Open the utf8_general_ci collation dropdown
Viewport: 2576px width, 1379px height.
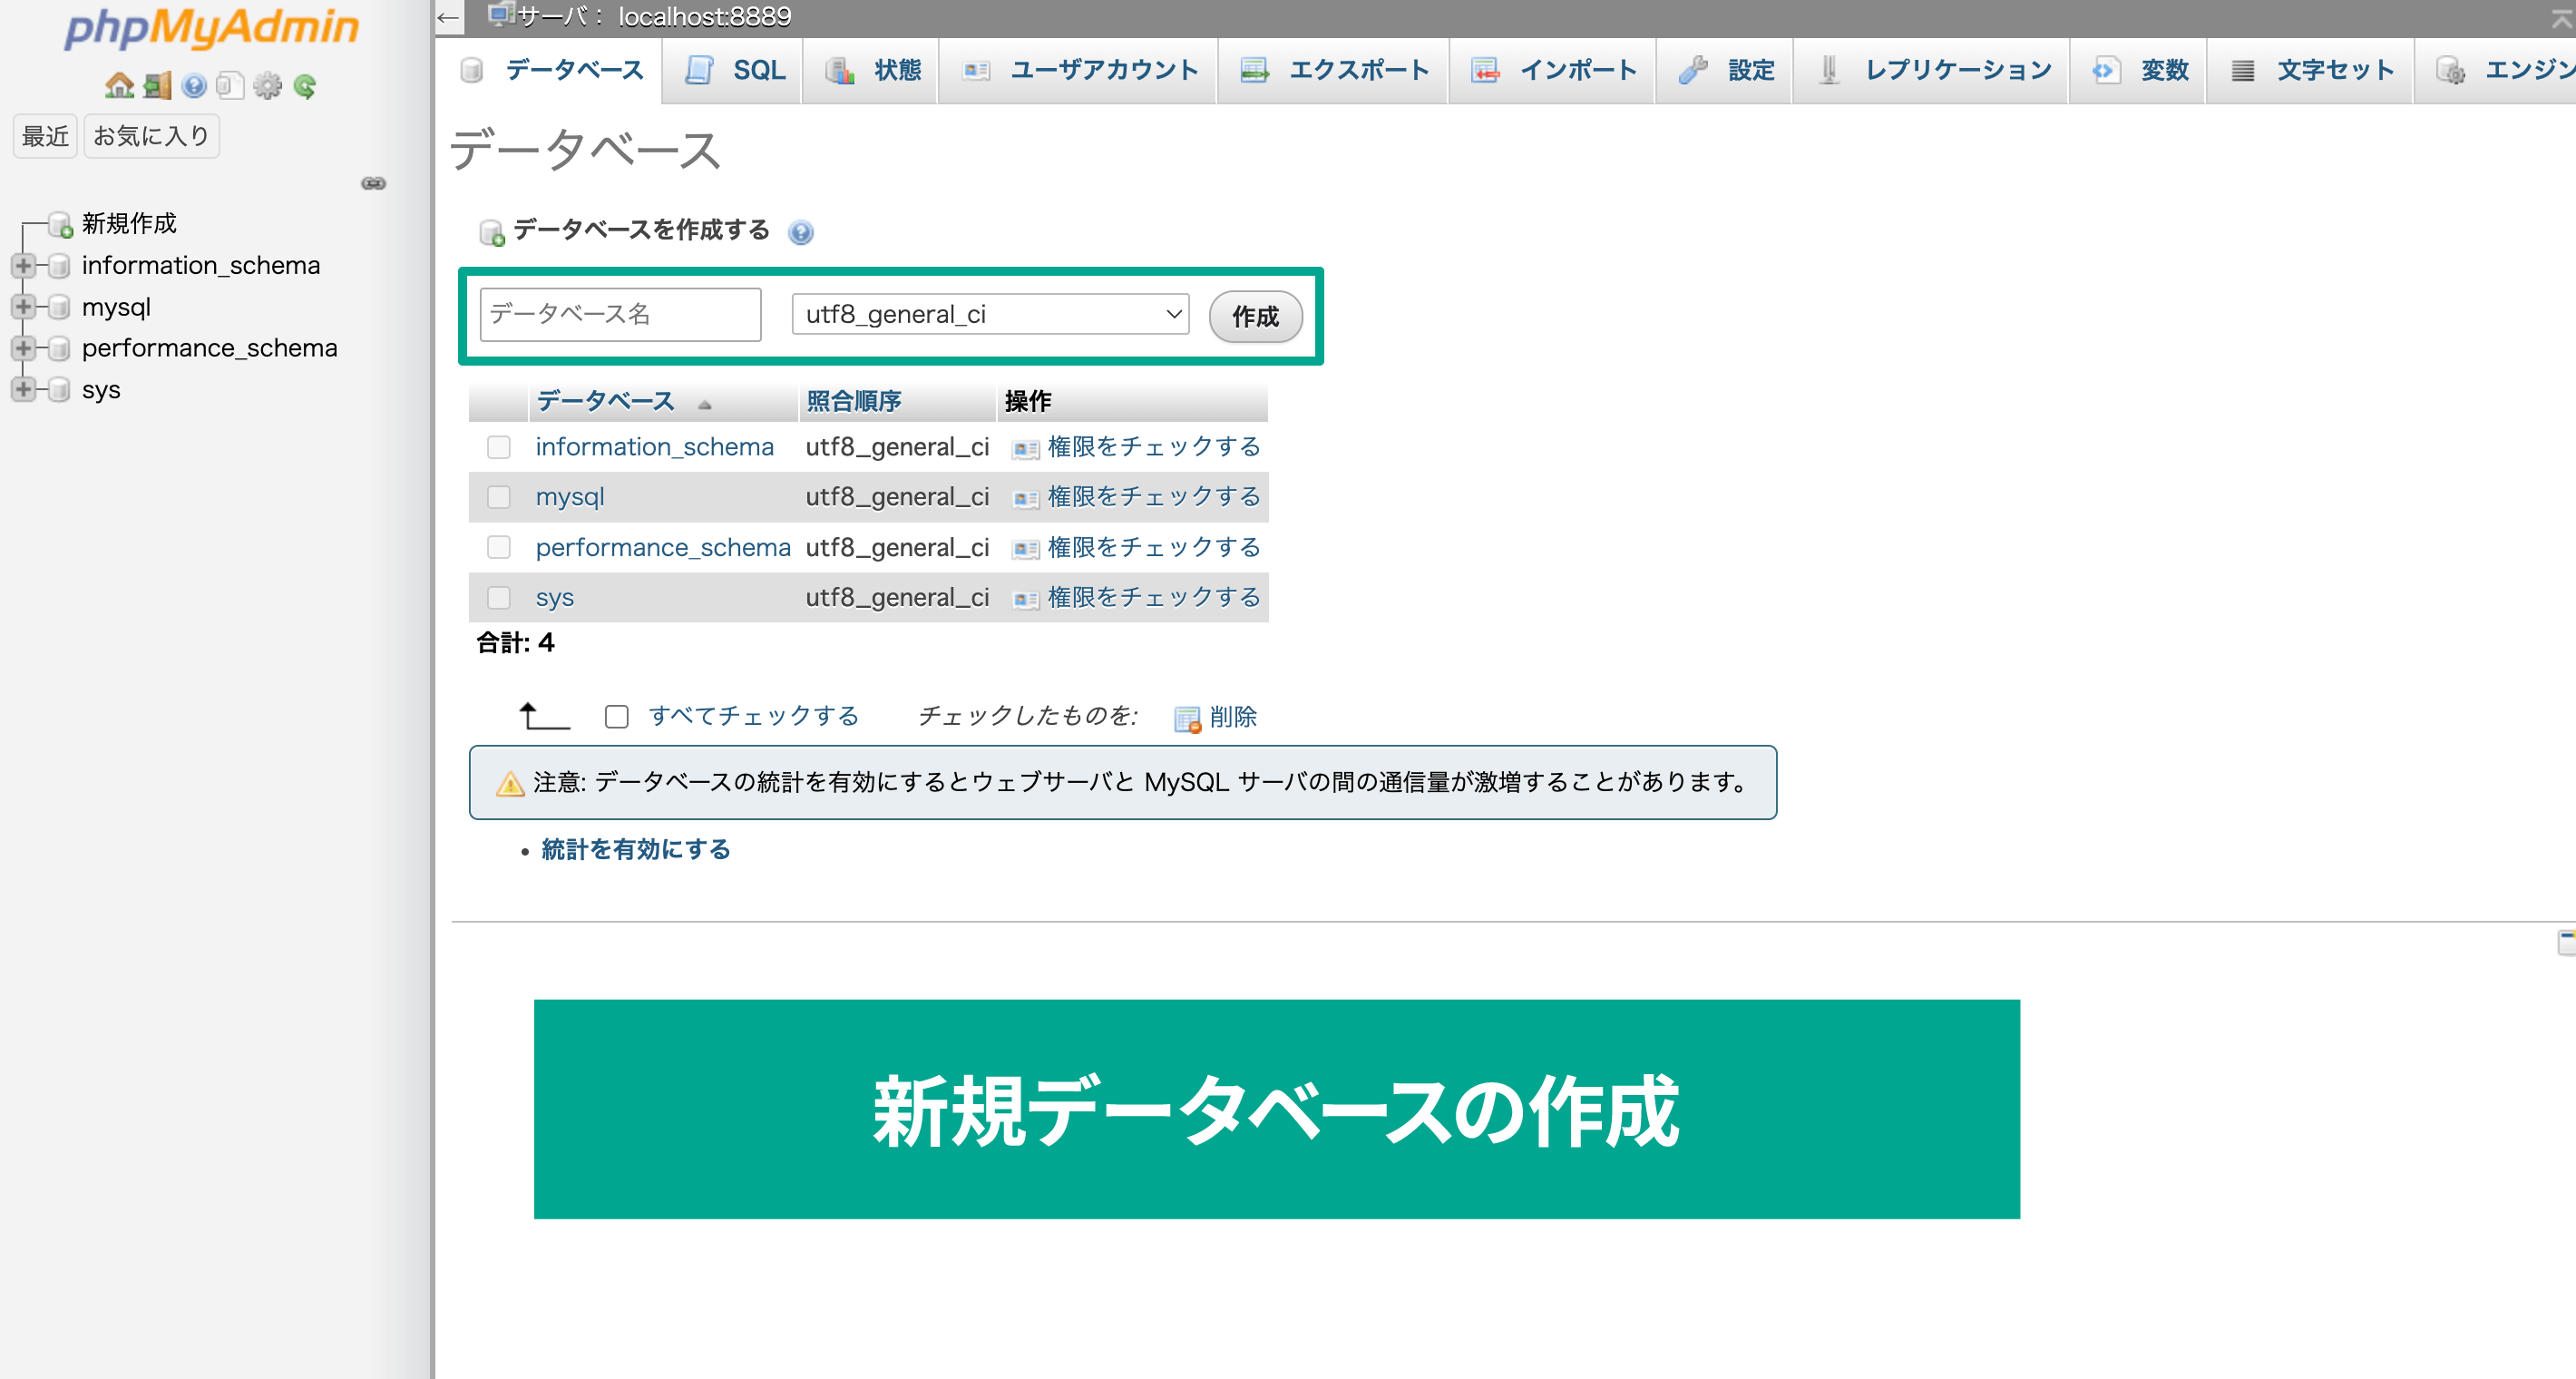click(990, 314)
